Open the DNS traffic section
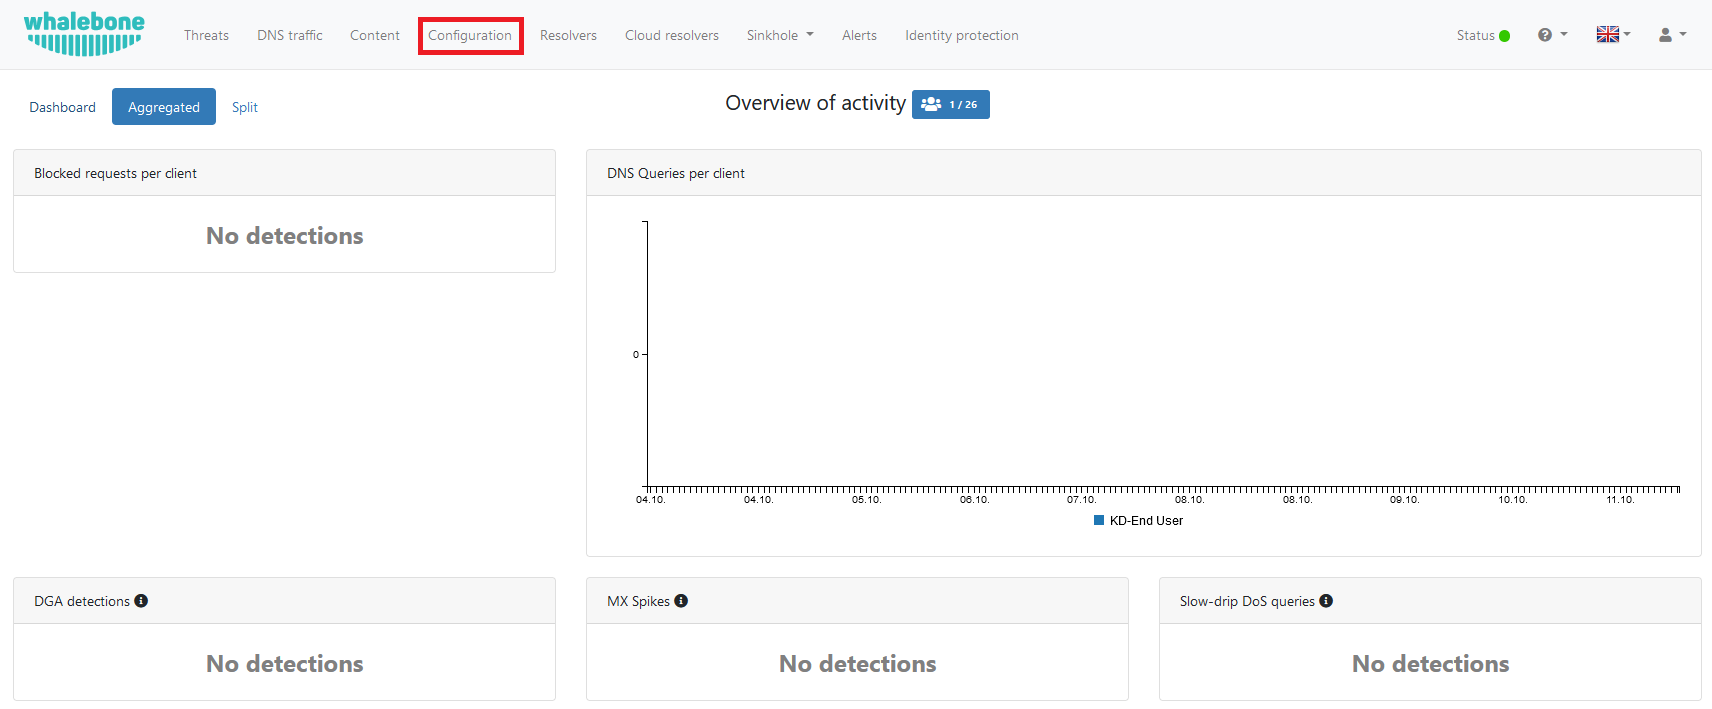The width and height of the screenshot is (1712, 709). pos(289,35)
